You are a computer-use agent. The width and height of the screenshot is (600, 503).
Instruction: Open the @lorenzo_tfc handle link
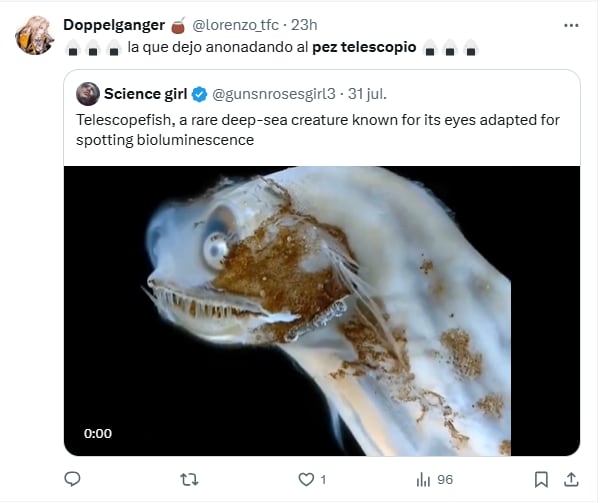(x=236, y=25)
